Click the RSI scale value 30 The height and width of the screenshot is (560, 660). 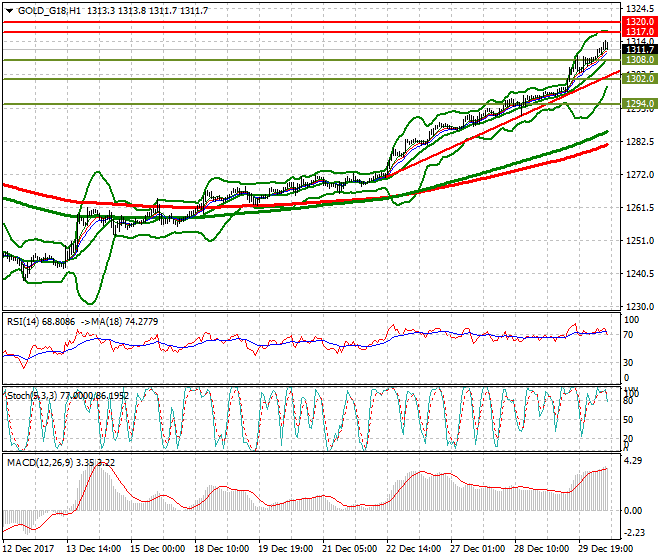[x=628, y=363]
